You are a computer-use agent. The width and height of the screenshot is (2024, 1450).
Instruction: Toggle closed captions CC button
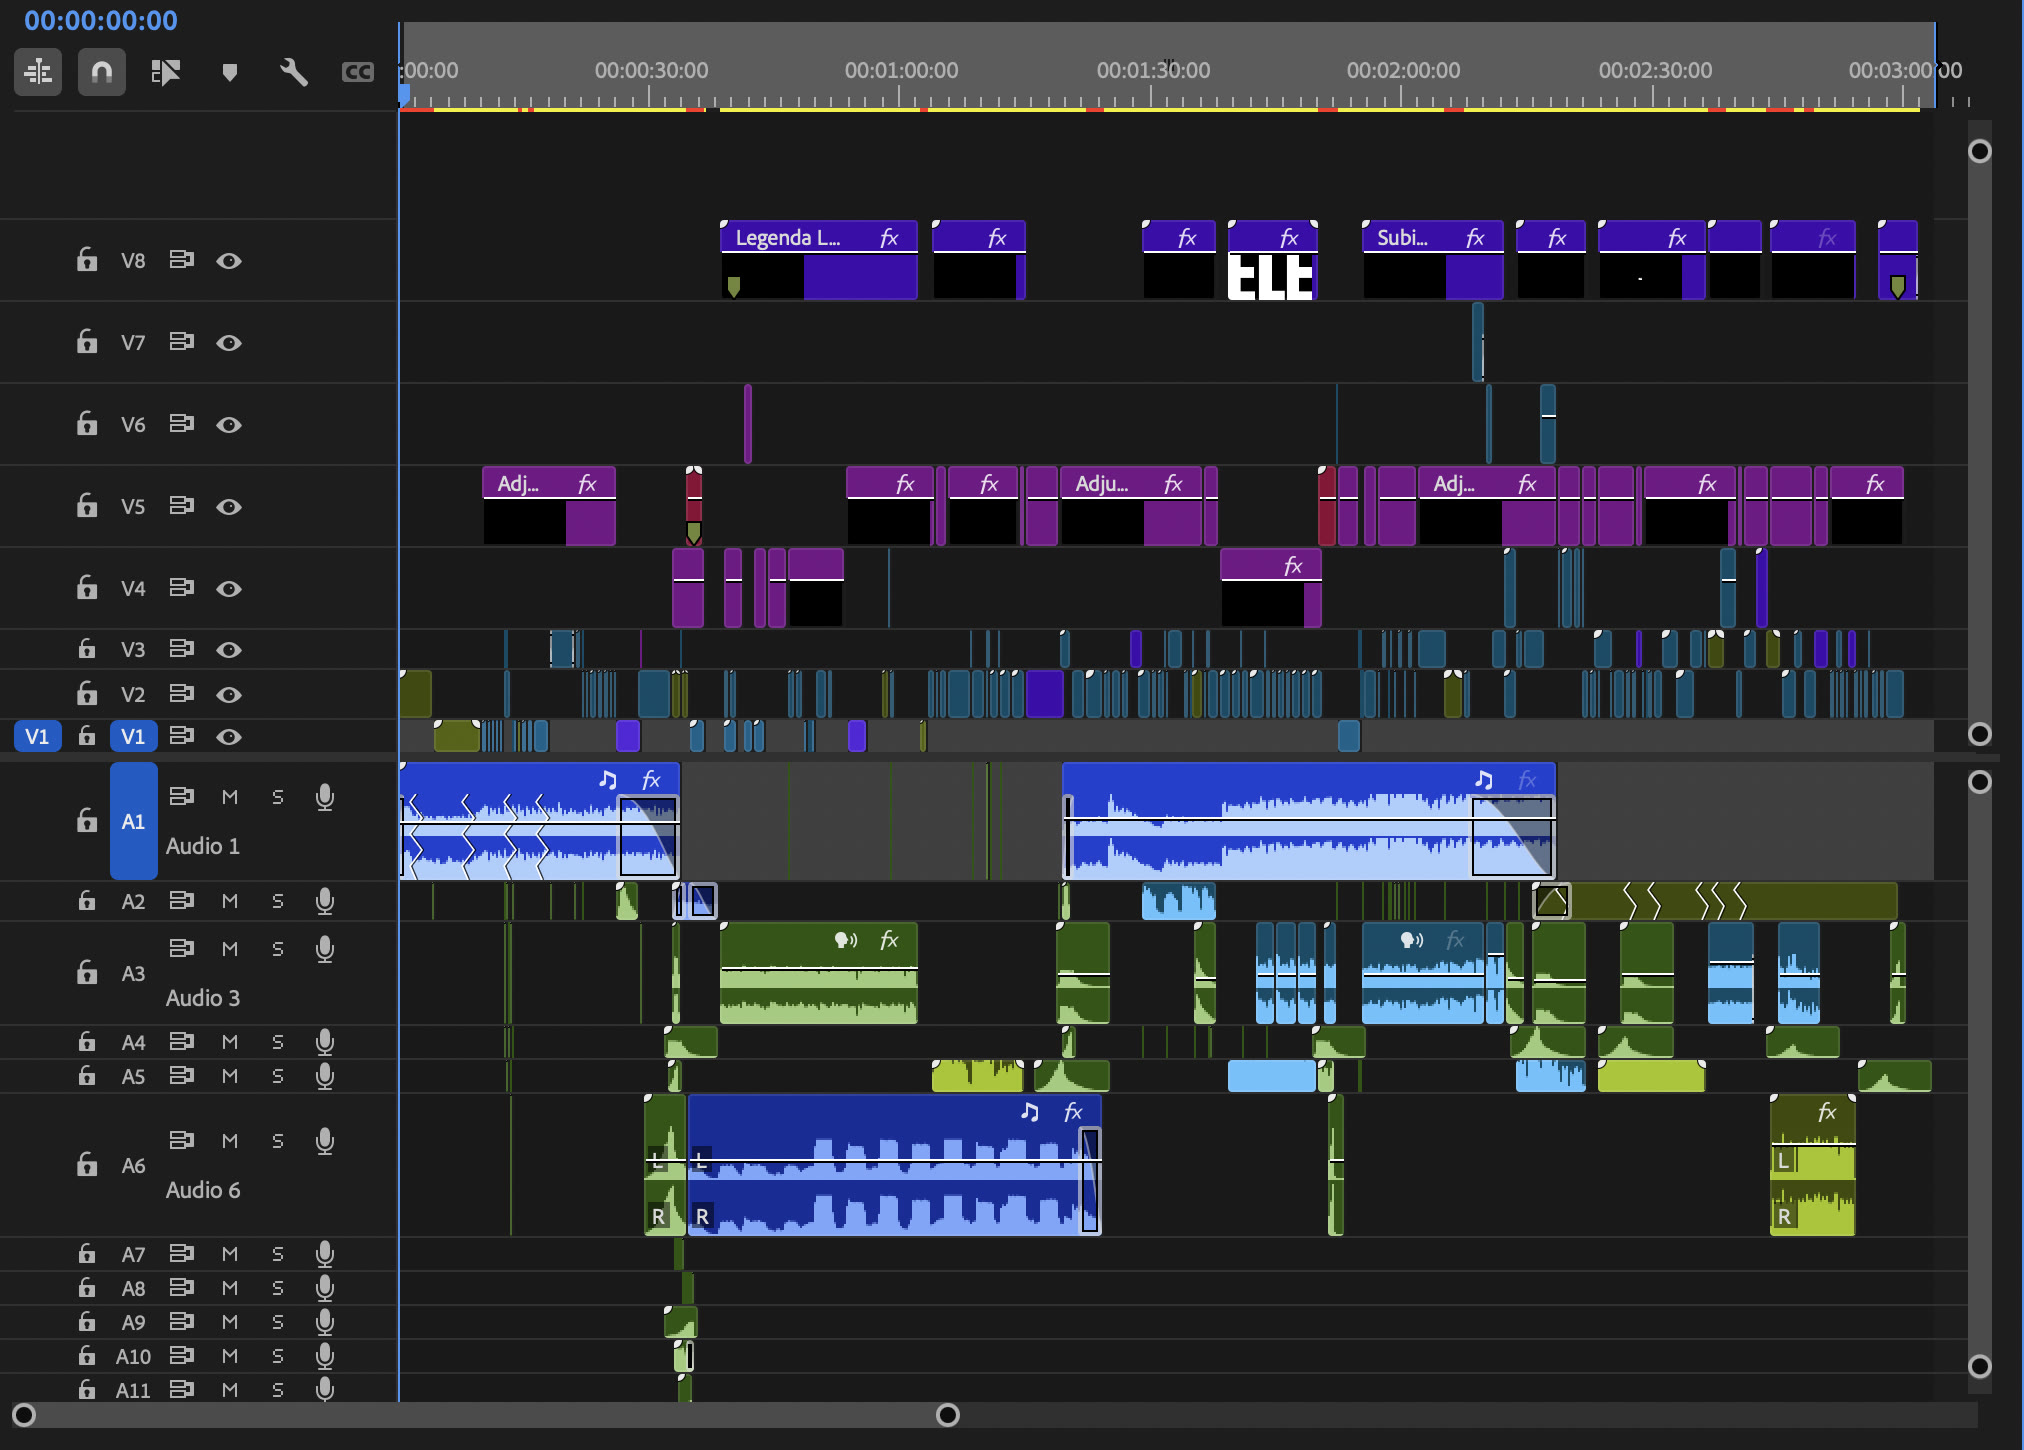click(x=357, y=72)
